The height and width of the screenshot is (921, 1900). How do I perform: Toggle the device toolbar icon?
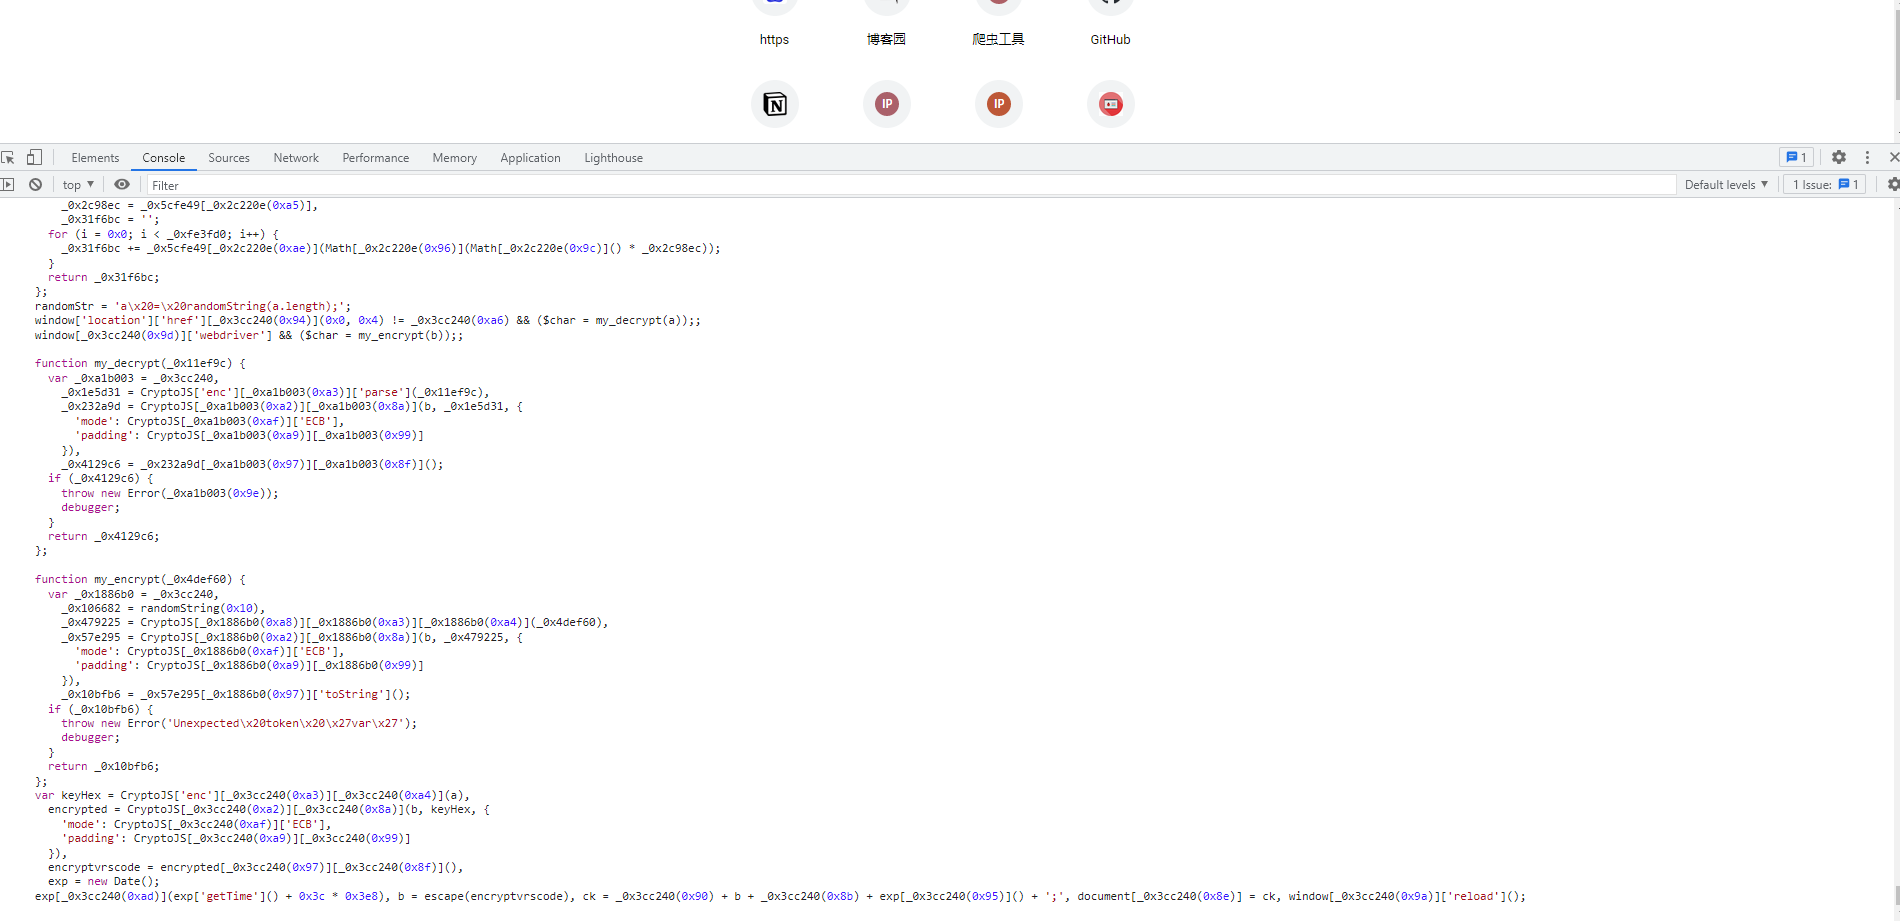pos(34,157)
